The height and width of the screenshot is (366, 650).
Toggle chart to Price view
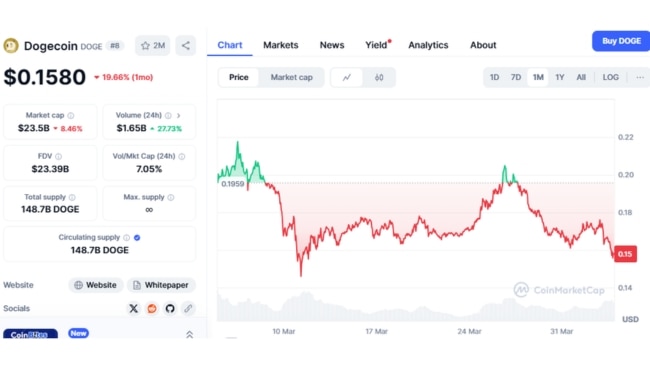239,78
